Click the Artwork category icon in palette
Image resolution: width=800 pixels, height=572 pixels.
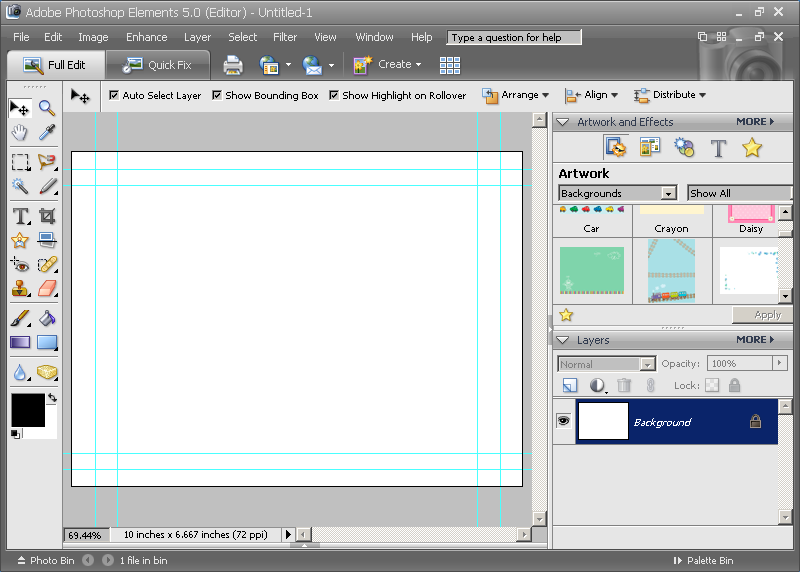click(x=616, y=148)
